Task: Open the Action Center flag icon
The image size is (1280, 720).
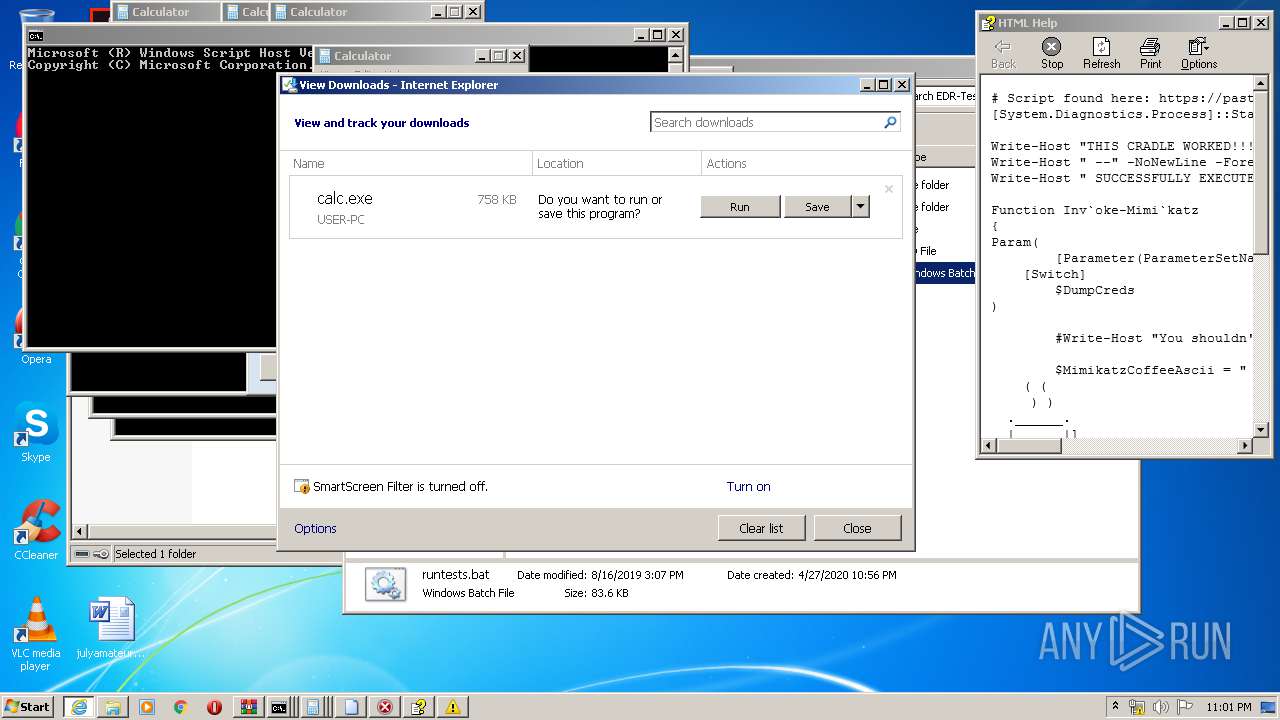Action: pyautogui.click(x=1184, y=707)
